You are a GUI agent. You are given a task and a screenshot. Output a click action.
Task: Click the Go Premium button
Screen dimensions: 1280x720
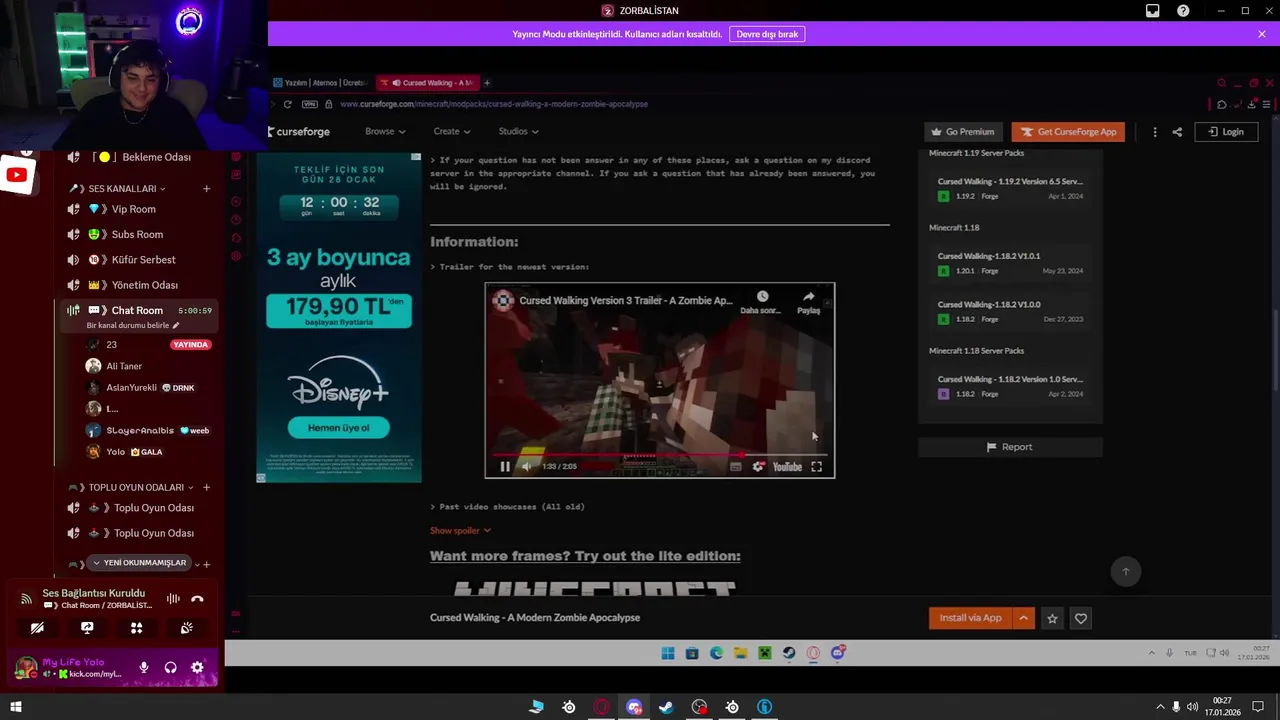(x=962, y=131)
